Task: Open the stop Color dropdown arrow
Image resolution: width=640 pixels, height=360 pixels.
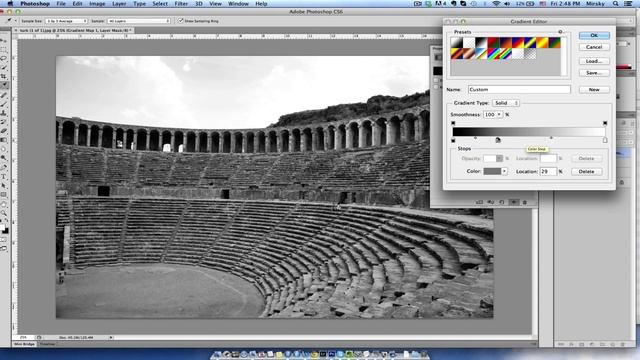Action: click(504, 171)
